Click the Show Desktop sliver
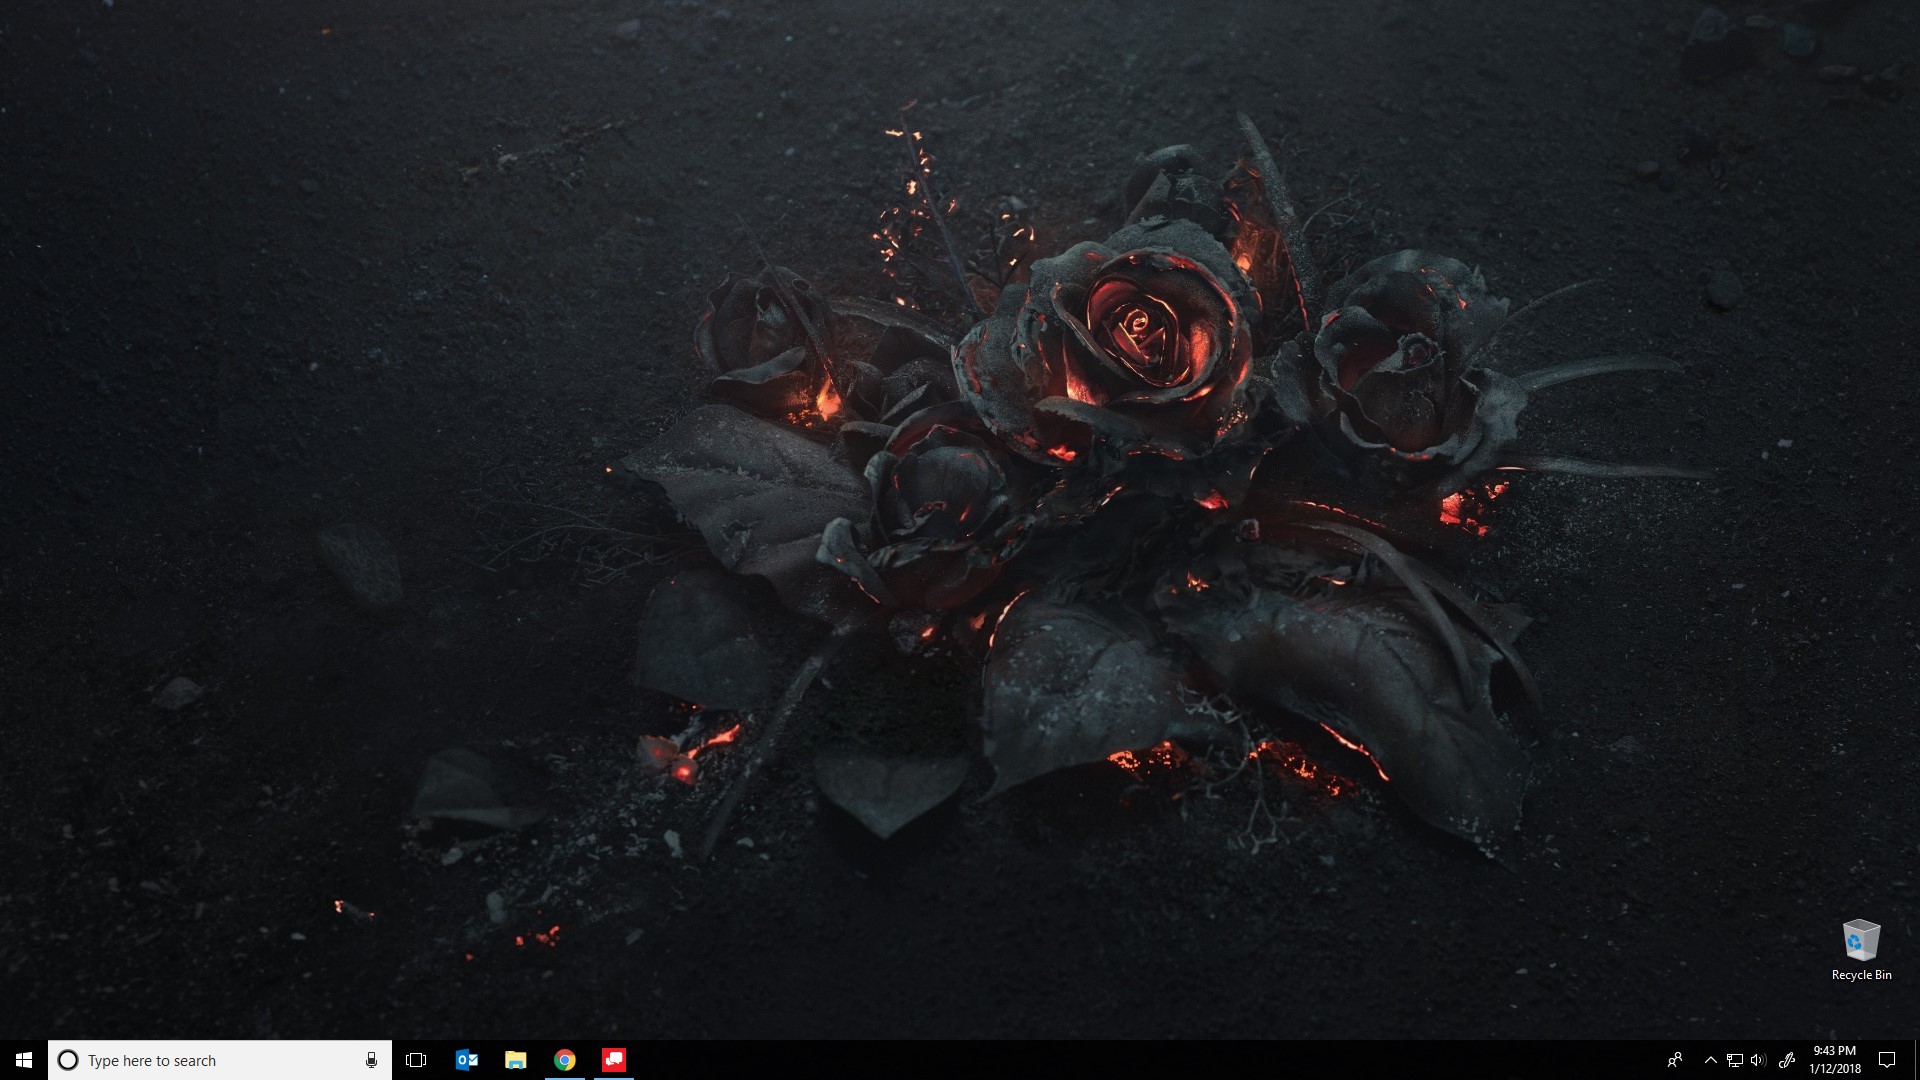 coord(1916,1060)
